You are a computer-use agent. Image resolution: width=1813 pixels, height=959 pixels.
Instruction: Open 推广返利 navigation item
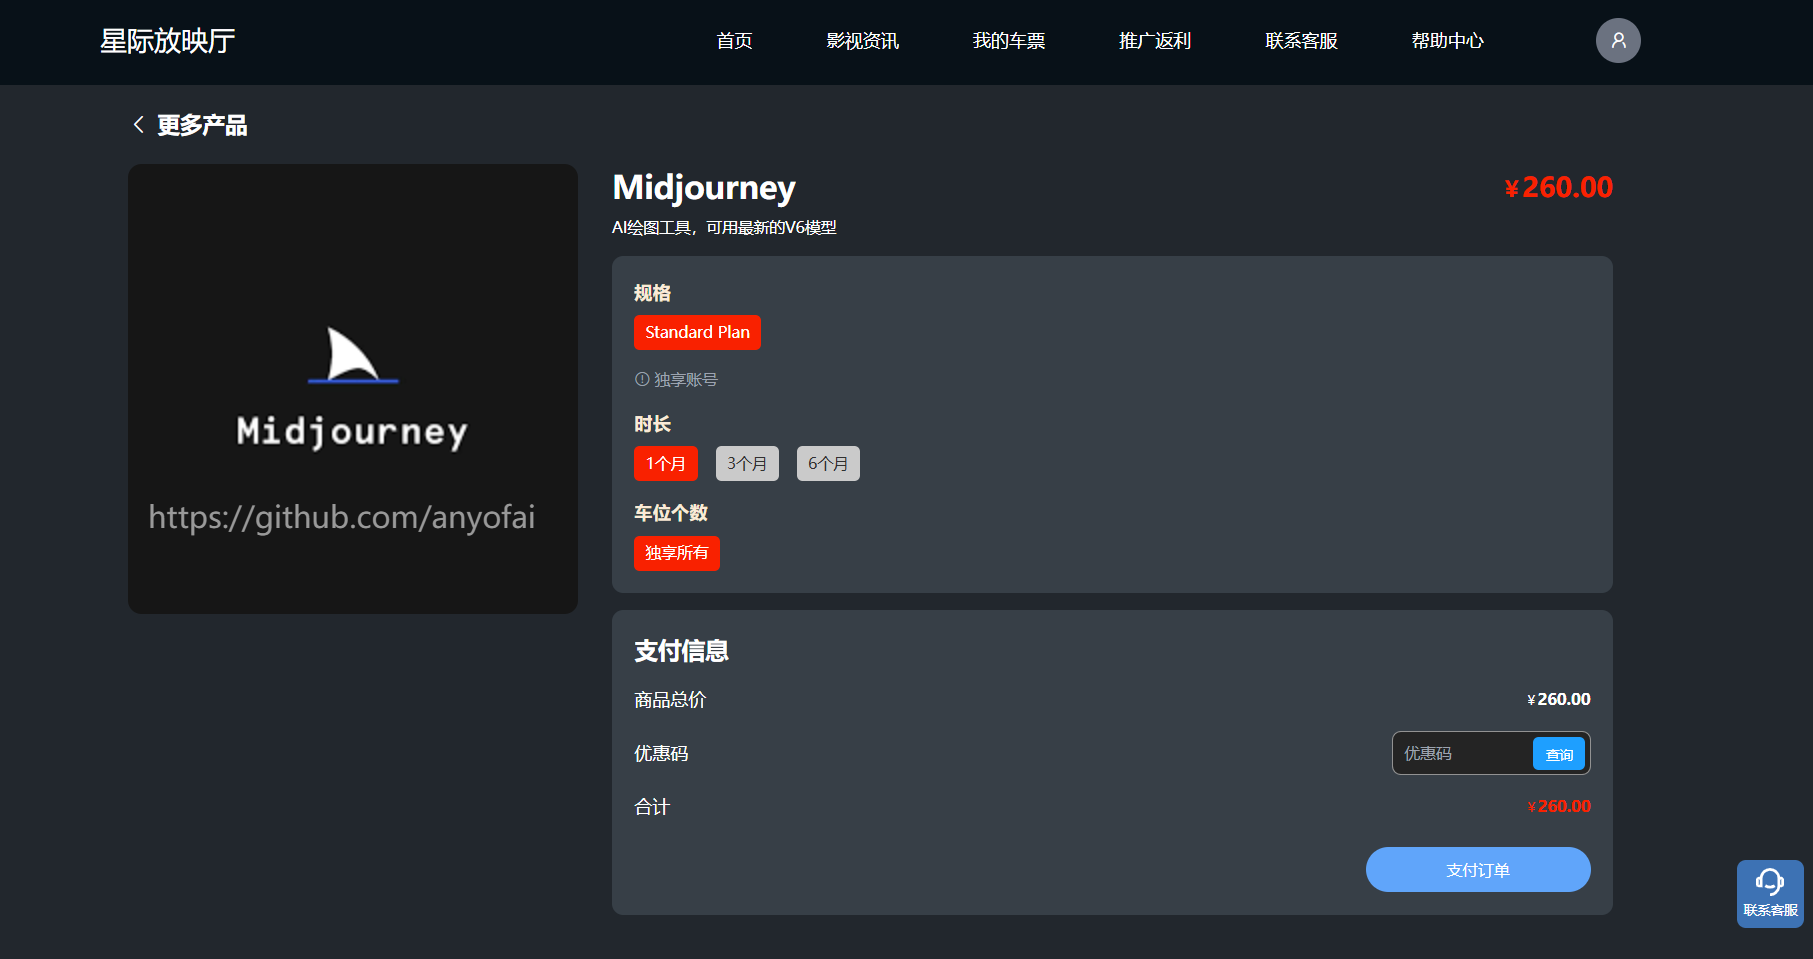pyautogui.click(x=1154, y=41)
